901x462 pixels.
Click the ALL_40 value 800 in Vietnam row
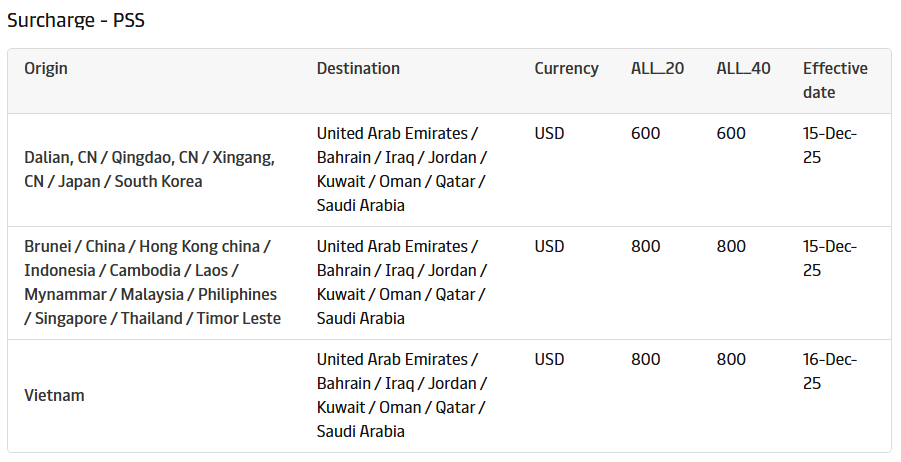click(731, 360)
